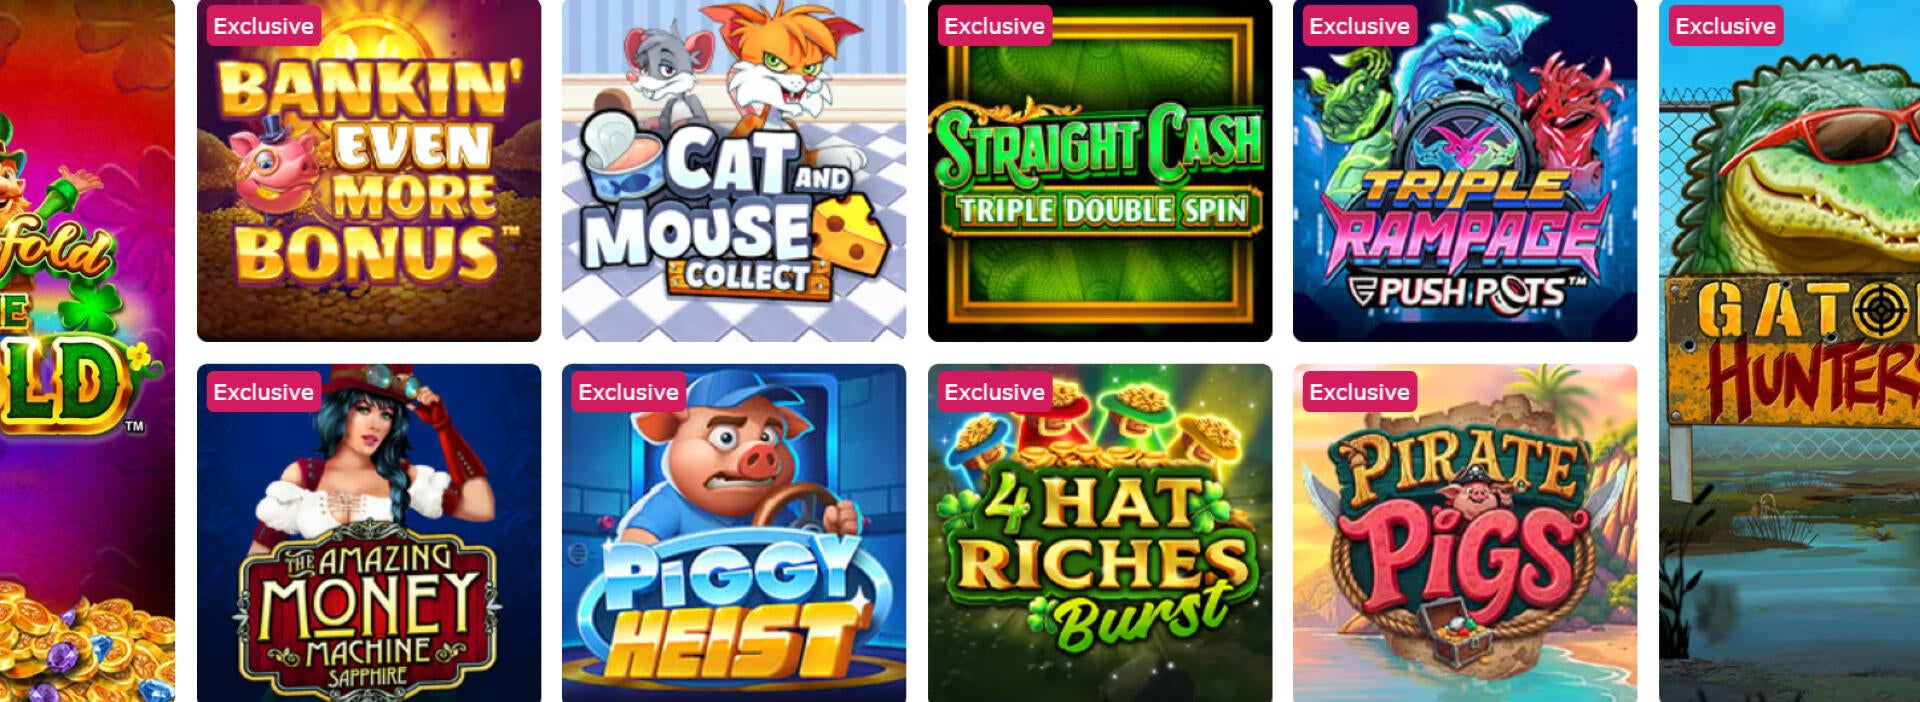This screenshot has height=702, width=1920.
Task: Open the Triple Rampage Push Pots game
Action: 1465,171
